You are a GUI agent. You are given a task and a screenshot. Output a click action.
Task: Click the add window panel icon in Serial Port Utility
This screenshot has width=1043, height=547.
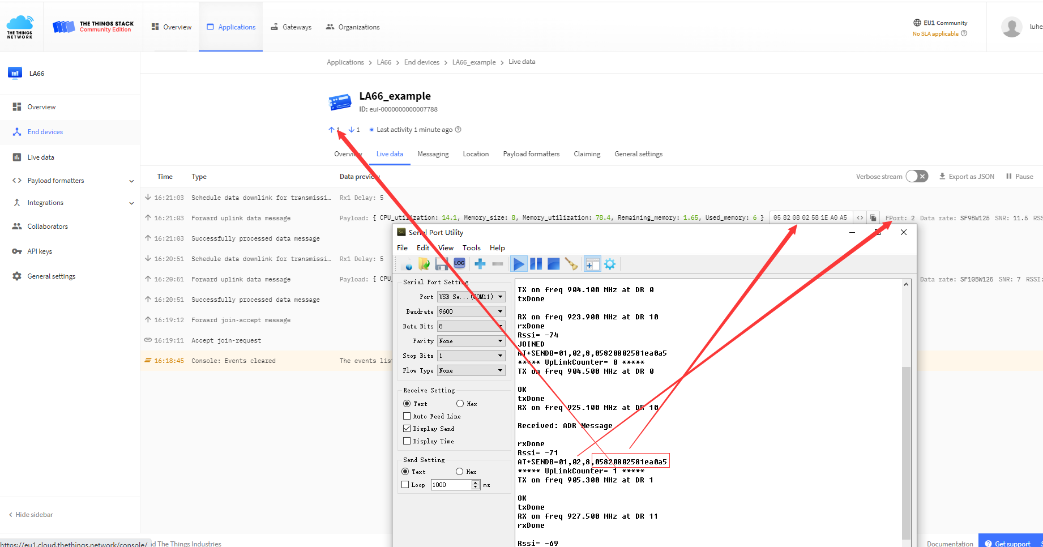click(592, 264)
